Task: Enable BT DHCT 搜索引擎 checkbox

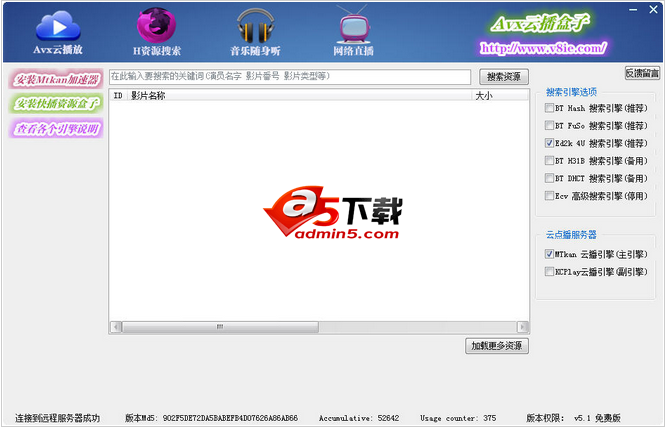Action: coord(549,178)
